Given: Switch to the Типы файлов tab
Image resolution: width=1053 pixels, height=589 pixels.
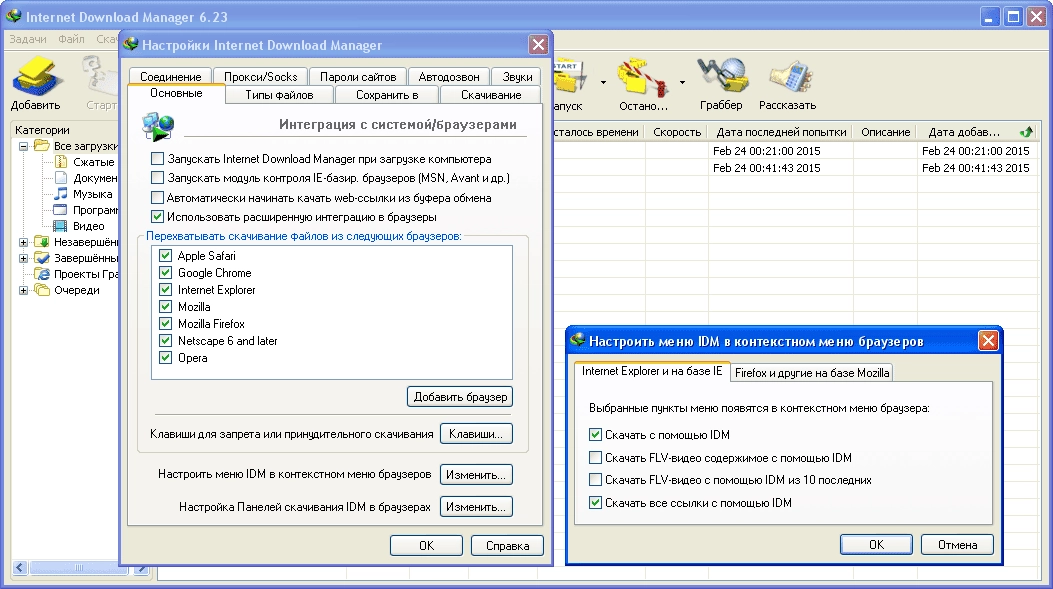Looking at the screenshot, I should coord(279,95).
